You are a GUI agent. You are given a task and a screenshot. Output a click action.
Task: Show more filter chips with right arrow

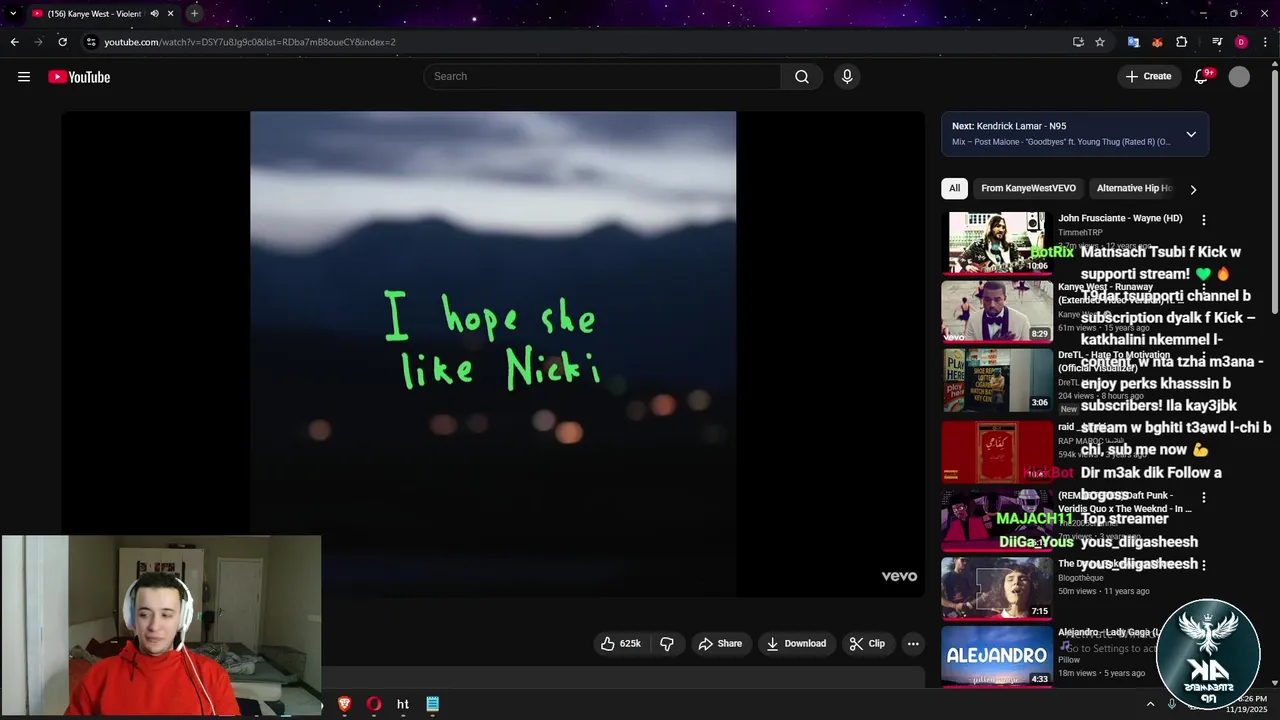(1193, 189)
